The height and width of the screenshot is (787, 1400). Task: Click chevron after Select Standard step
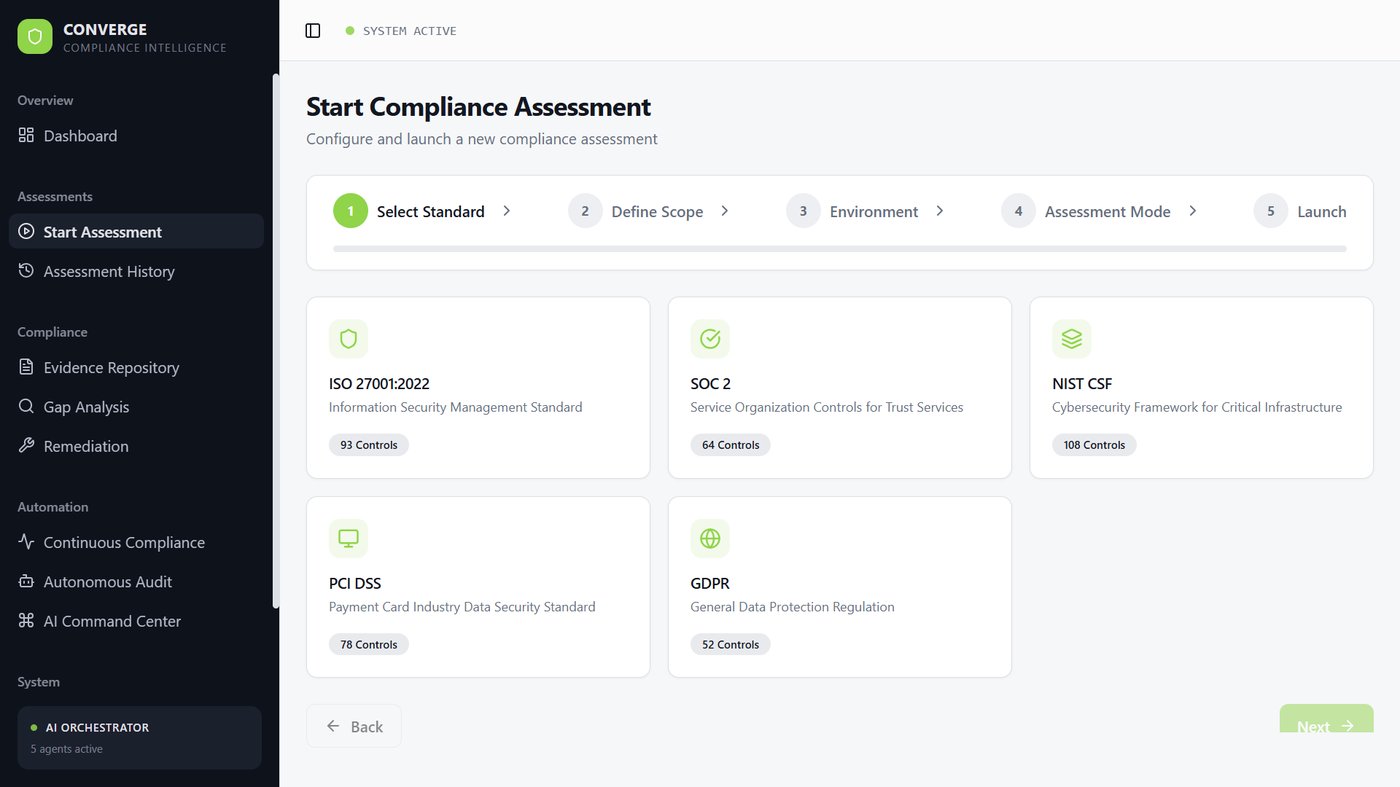tap(507, 211)
